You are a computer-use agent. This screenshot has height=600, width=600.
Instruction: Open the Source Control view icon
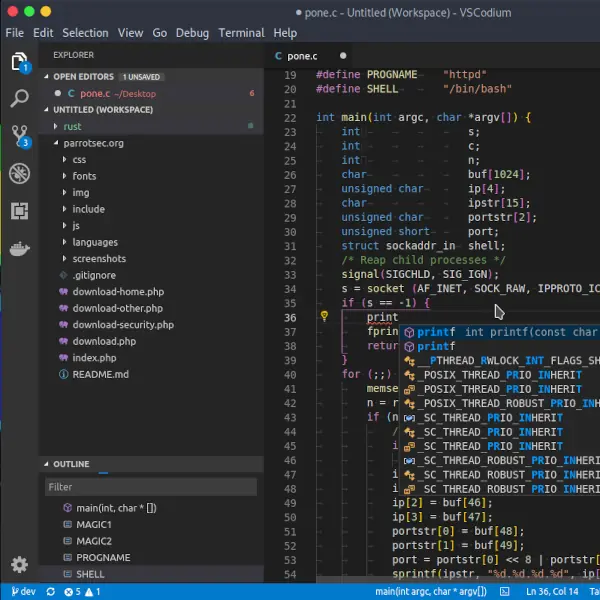(x=19, y=135)
